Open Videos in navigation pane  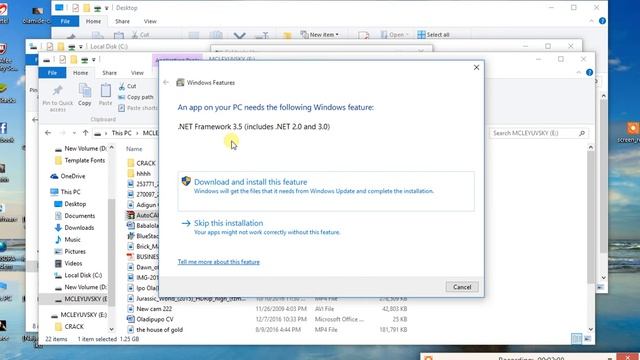point(69,263)
